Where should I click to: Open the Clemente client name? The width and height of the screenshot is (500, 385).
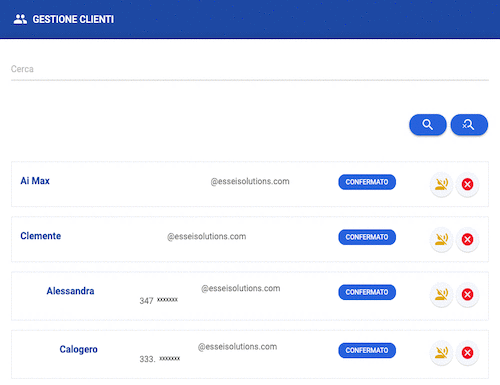(41, 236)
